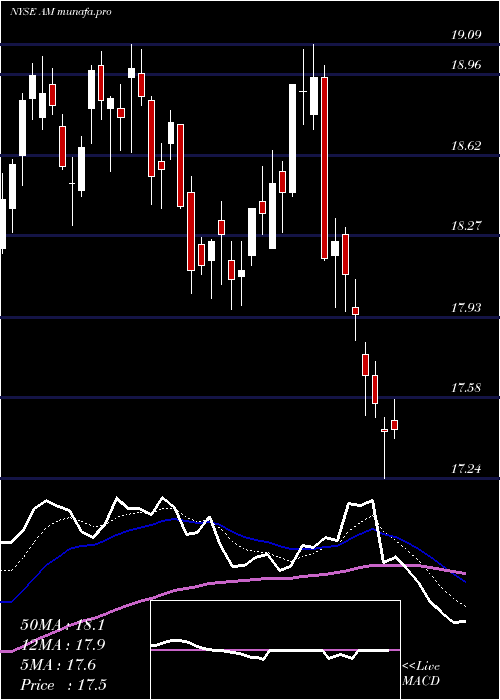The width and height of the screenshot is (500, 700).
Task: Click the 5MA : 17.6 readout
Action: tap(58, 665)
